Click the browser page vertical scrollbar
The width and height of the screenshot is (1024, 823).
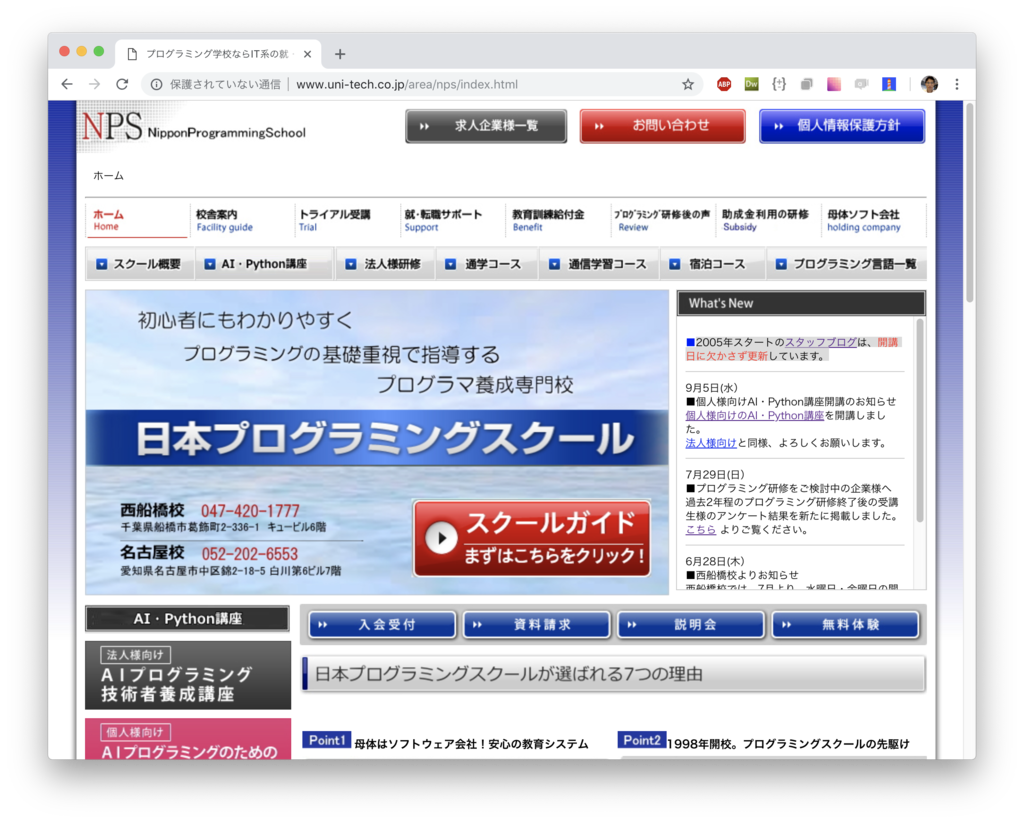[970, 202]
